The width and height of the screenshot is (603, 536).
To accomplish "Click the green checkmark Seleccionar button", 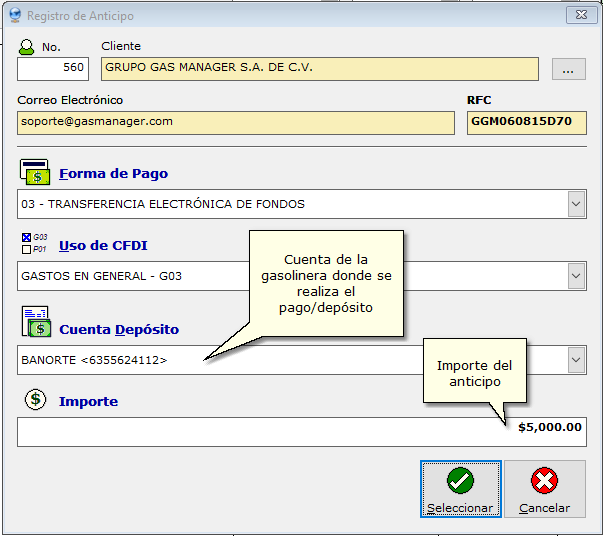I will coord(460,488).
